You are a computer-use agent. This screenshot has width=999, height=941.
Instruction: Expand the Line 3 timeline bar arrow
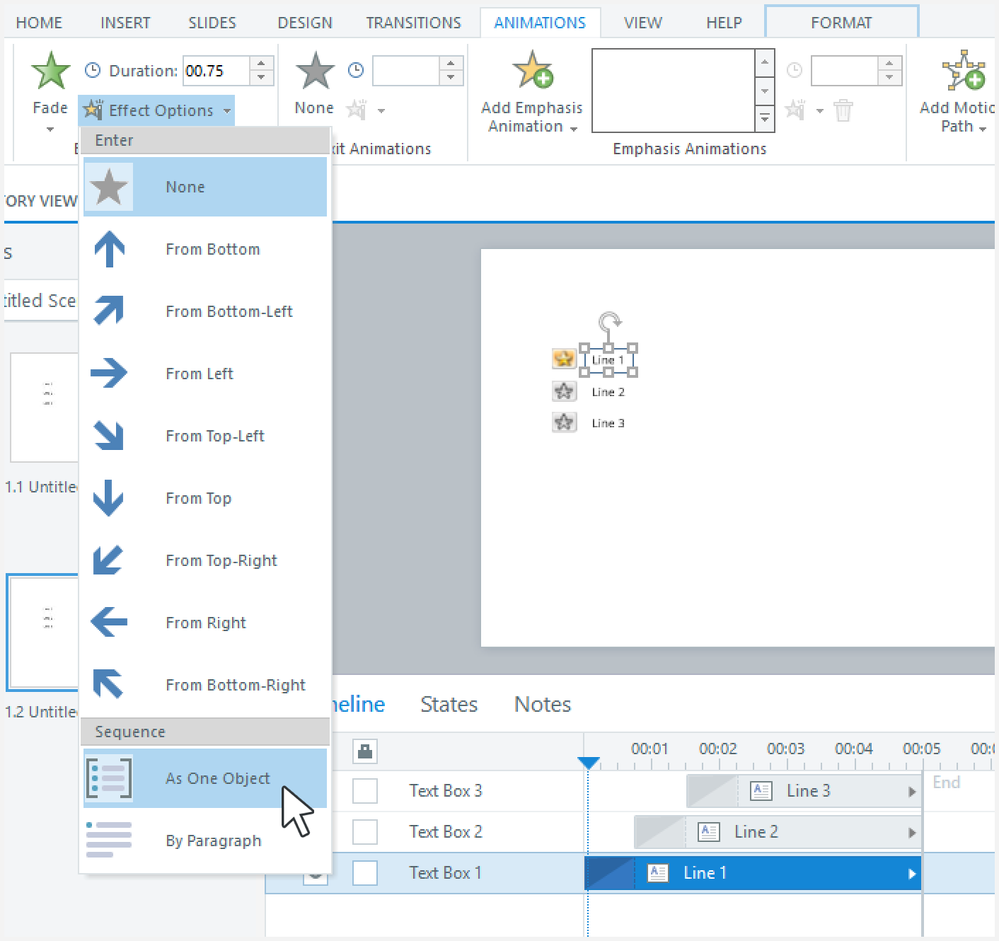tap(912, 791)
